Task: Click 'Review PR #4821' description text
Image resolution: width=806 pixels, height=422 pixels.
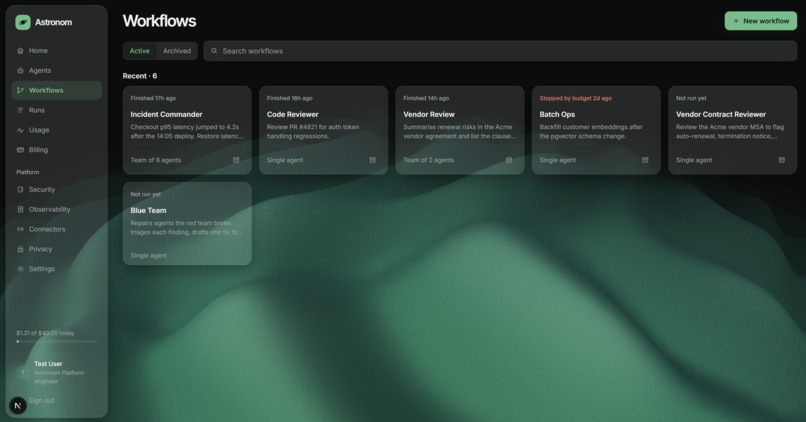Action: (x=313, y=132)
